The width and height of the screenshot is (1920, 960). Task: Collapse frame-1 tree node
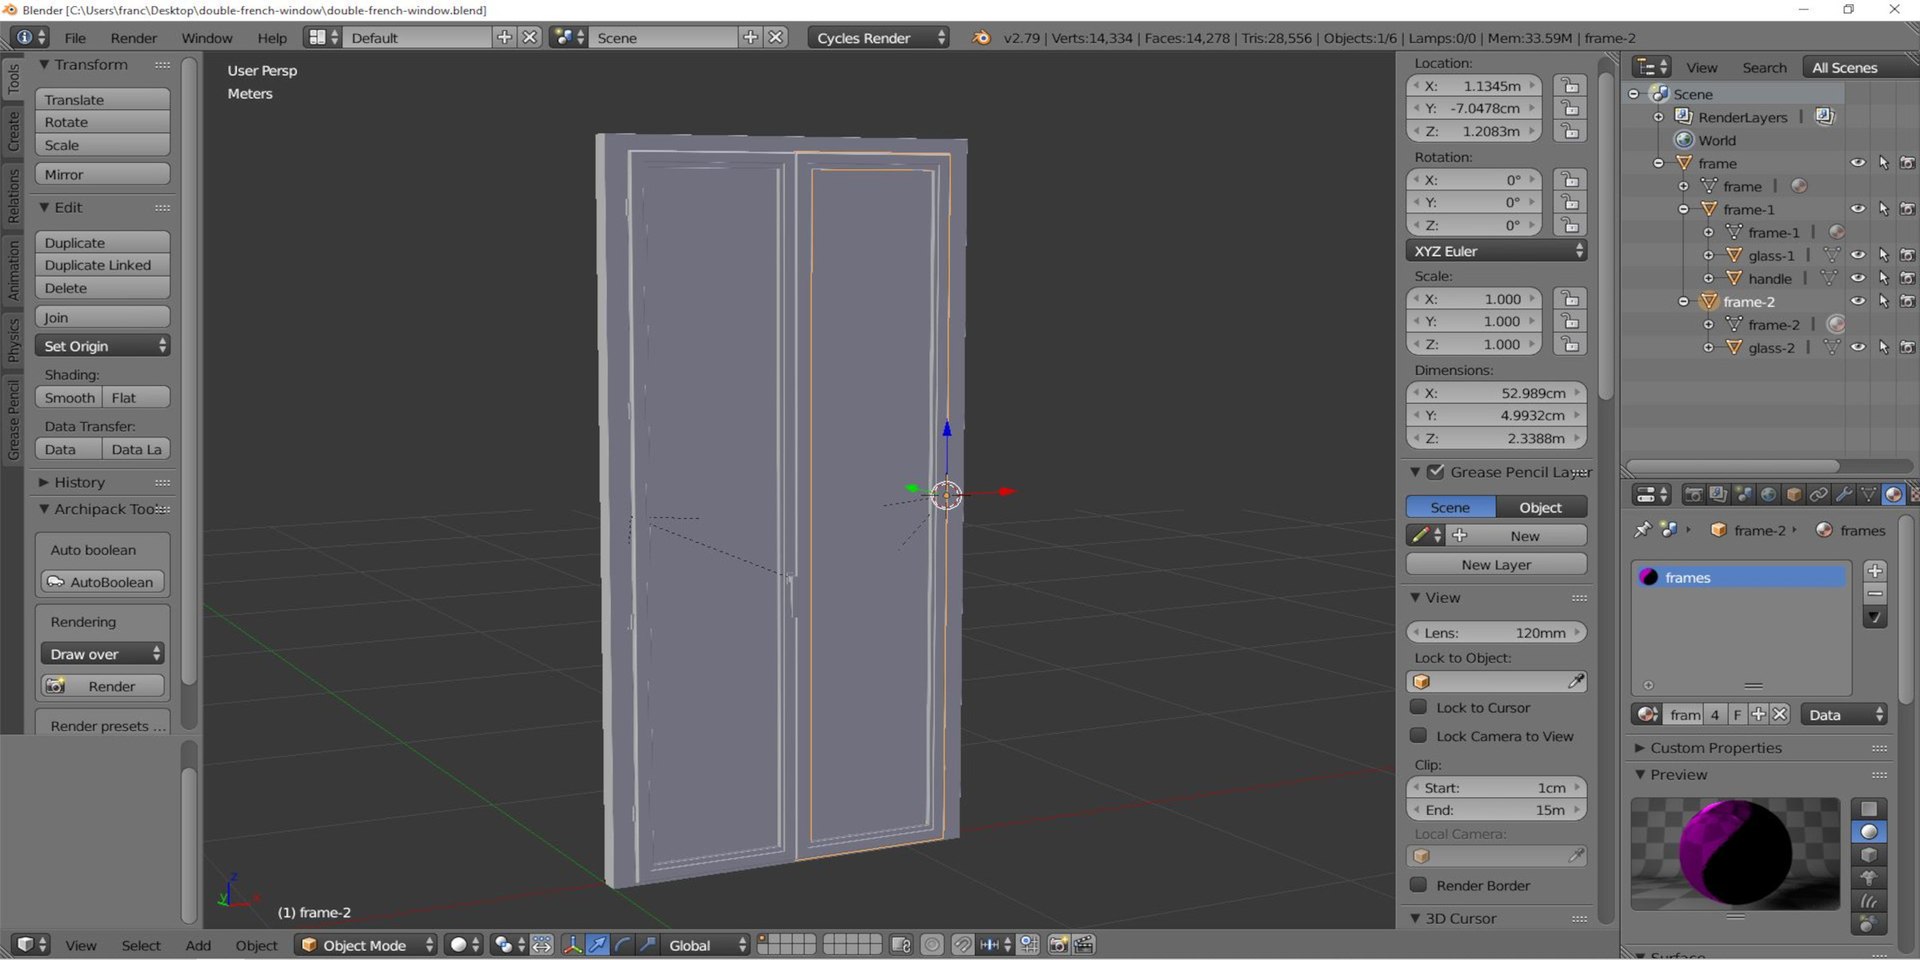1684,209
